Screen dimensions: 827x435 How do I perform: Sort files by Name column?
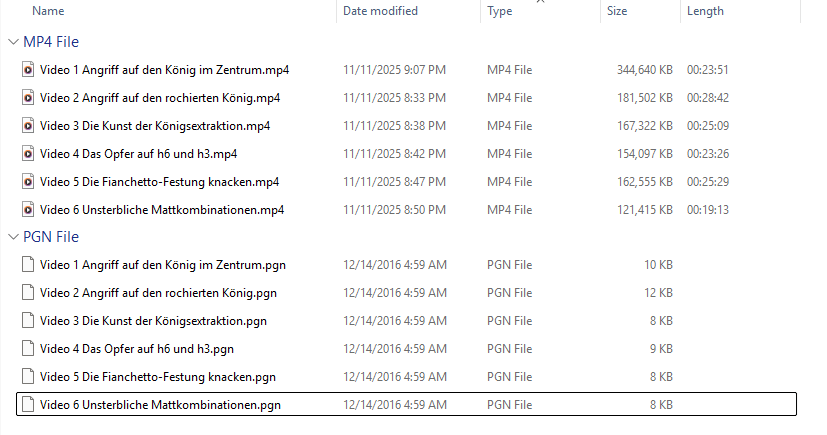click(48, 11)
